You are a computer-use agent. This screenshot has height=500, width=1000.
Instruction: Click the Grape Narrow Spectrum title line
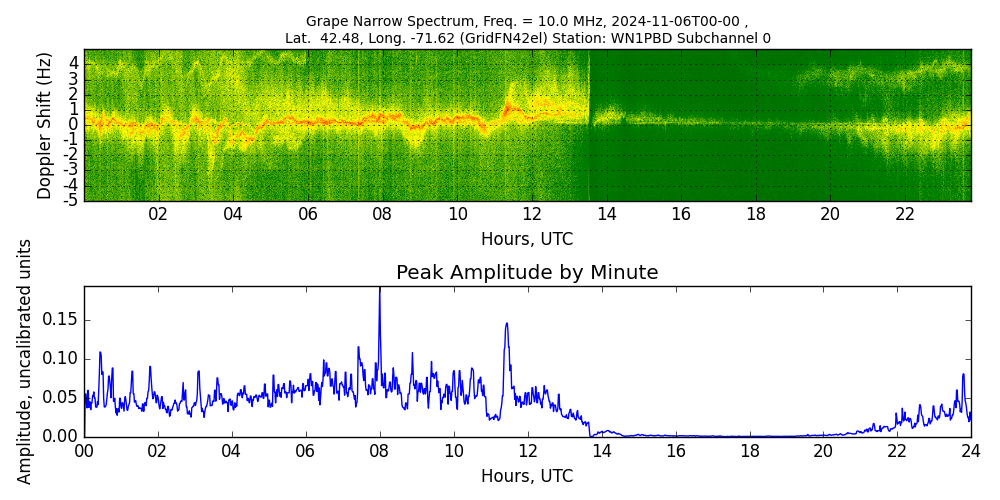pyautogui.click(x=526, y=21)
